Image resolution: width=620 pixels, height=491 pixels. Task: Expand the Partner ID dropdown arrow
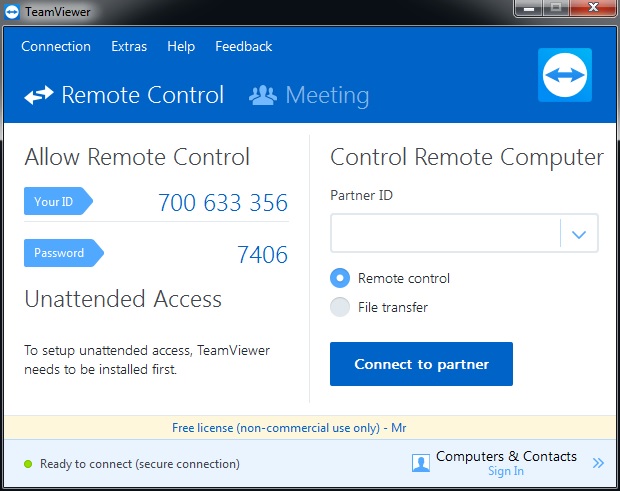click(579, 234)
